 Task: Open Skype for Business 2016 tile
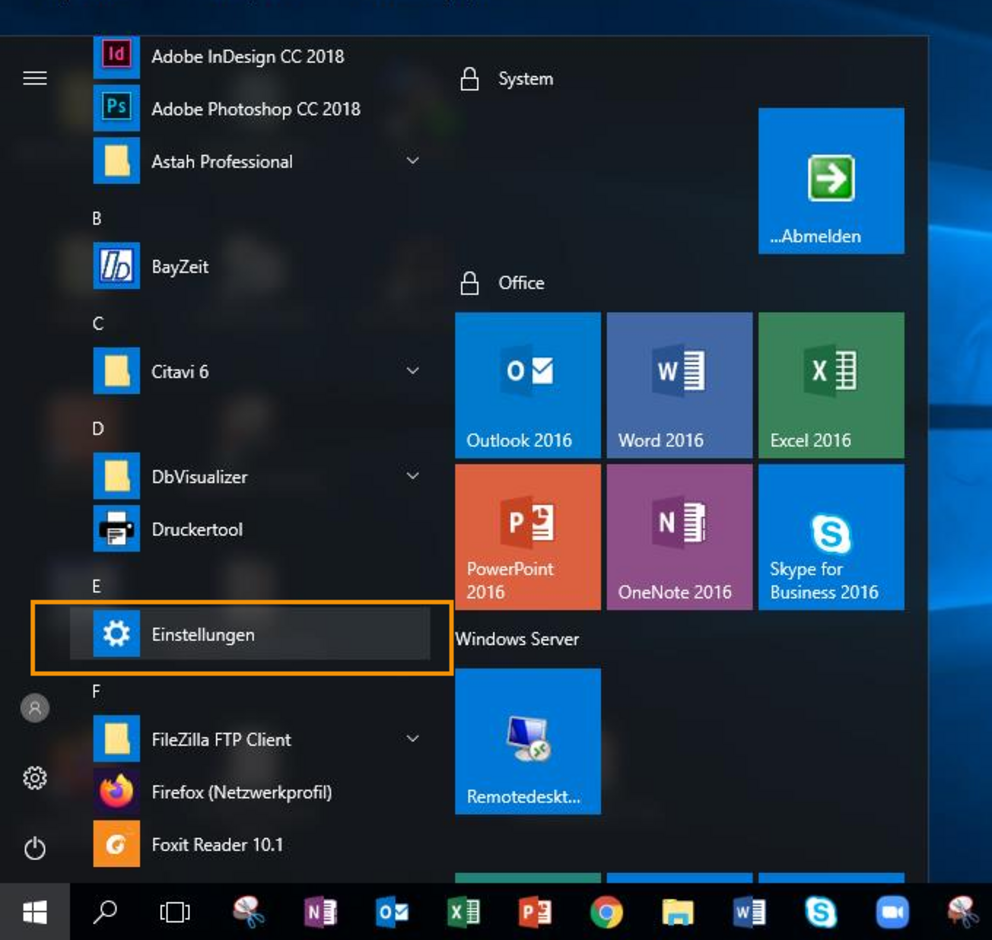[831, 537]
